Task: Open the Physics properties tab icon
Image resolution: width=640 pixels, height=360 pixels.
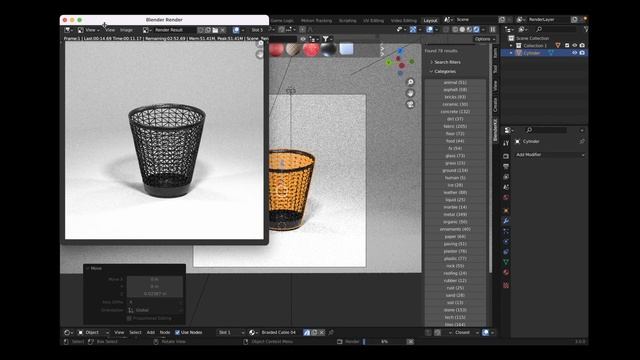Action: [506, 242]
